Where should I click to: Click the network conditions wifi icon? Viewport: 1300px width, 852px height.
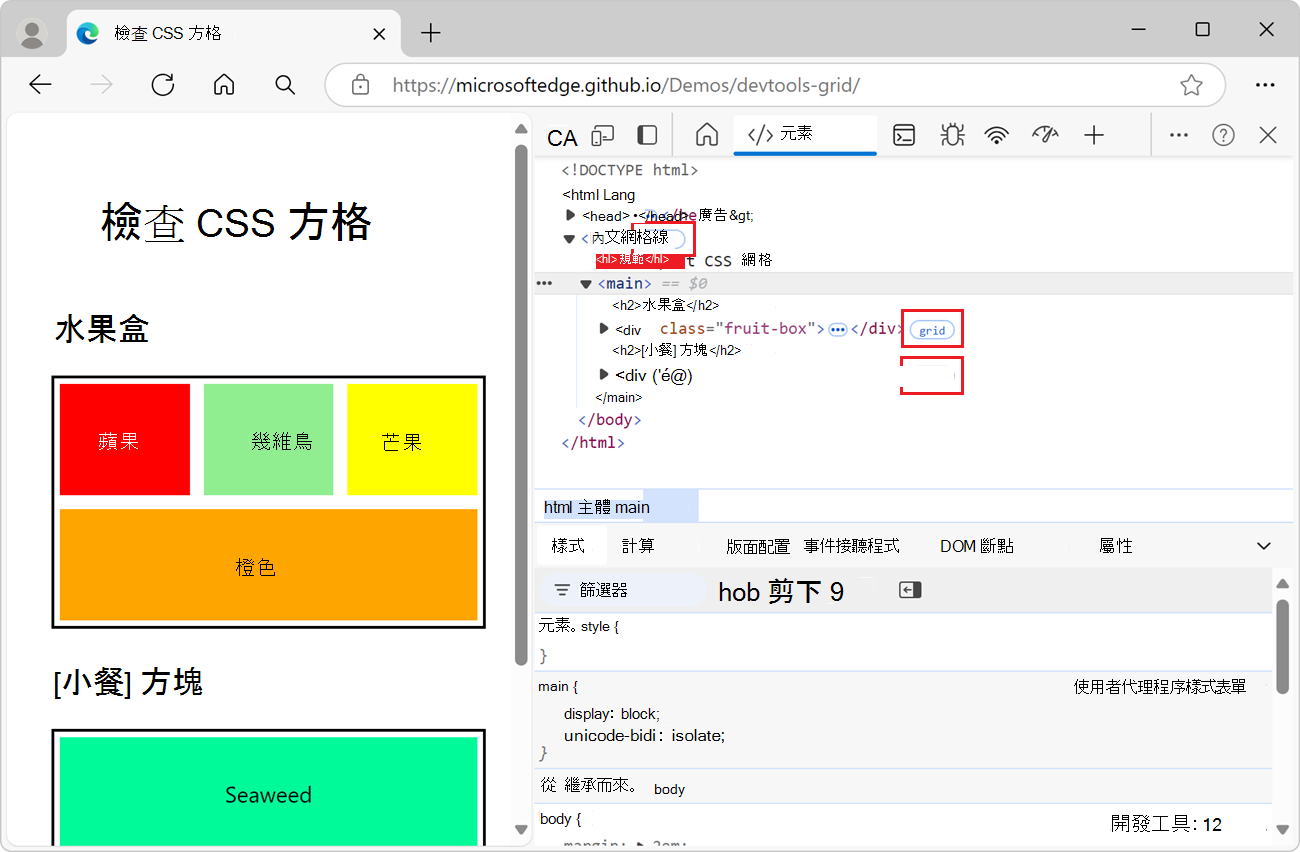[997, 133]
